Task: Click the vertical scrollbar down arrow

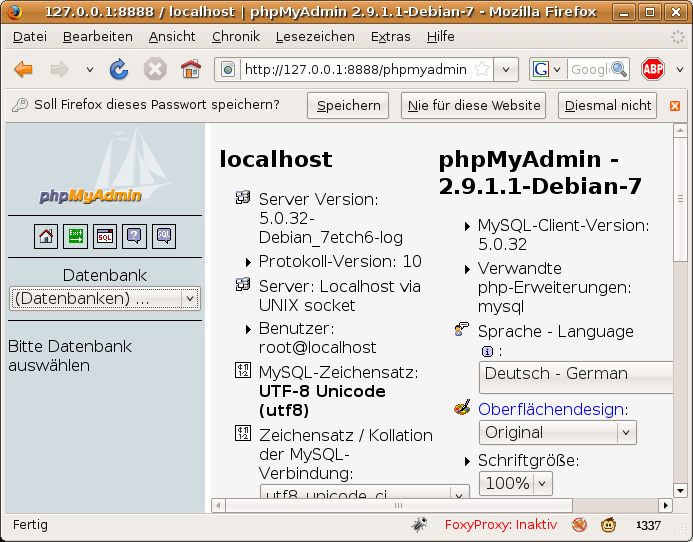Action: click(x=680, y=490)
